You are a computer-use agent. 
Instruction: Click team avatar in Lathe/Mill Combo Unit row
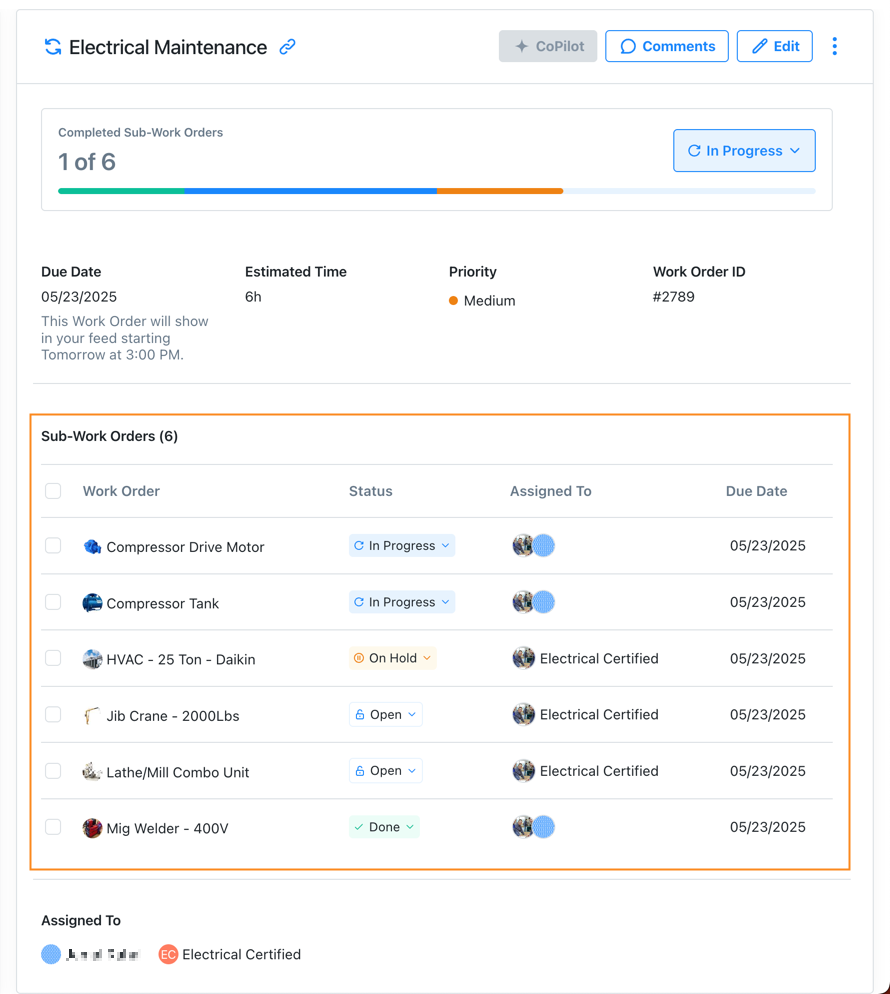(524, 771)
